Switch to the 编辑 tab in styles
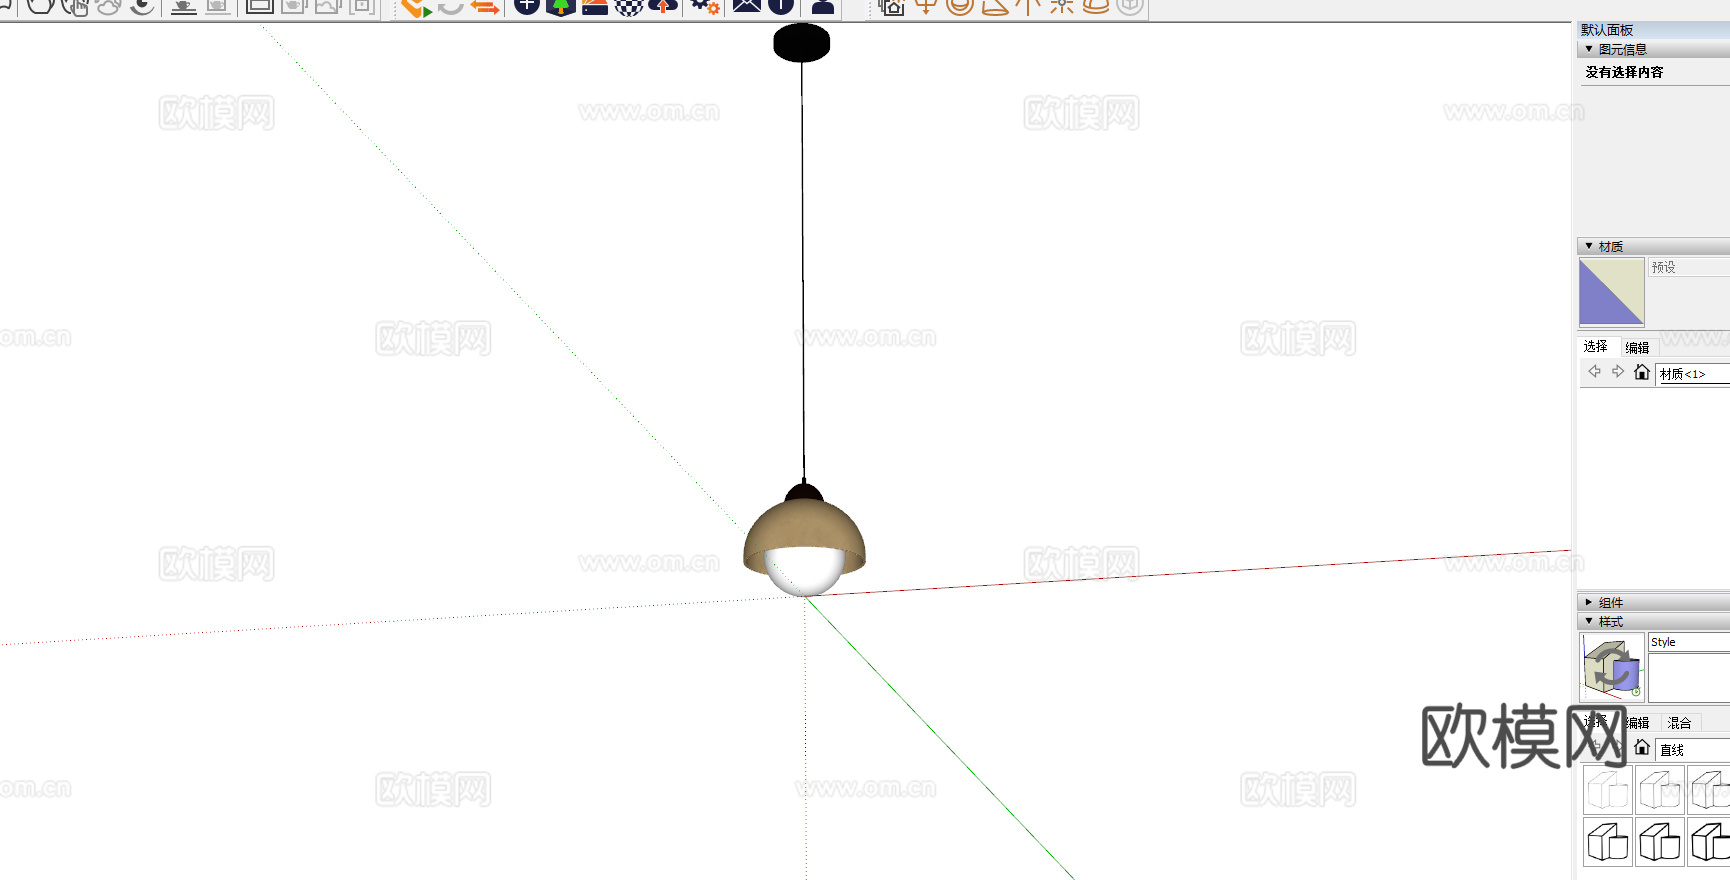Viewport: 1730px width, 880px height. coord(1637,723)
